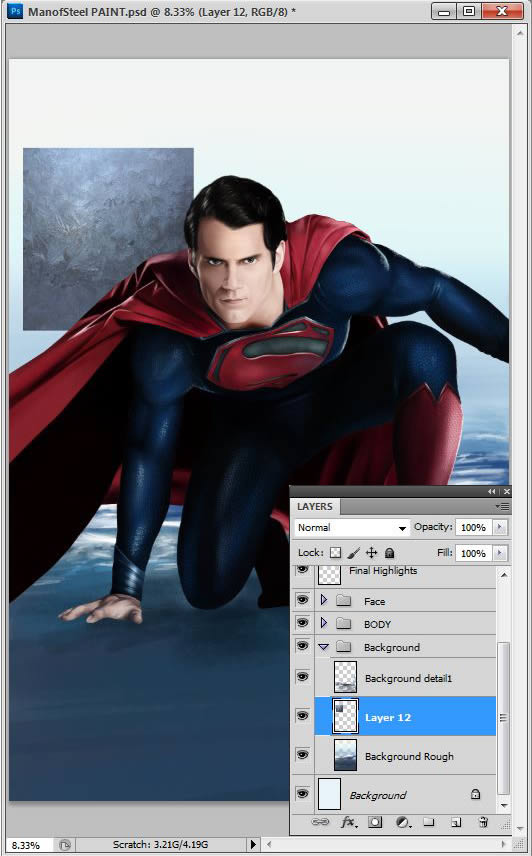The height and width of the screenshot is (856, 532).
Task: Select the Face group name
Action: (x=374, y=602)
